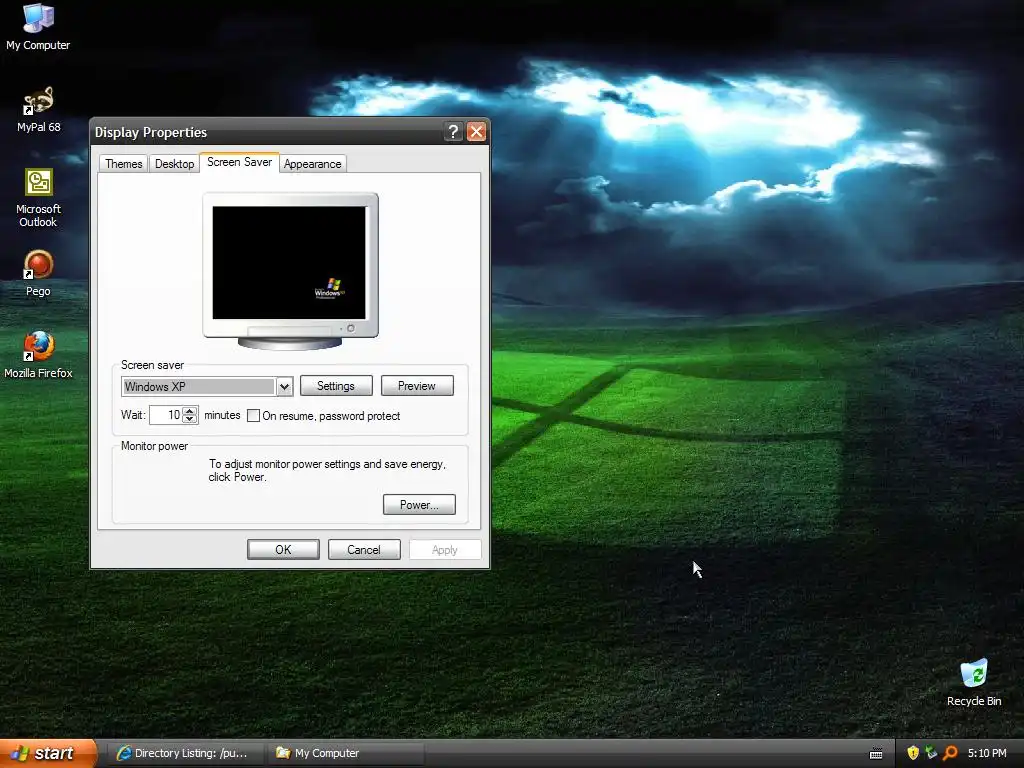Viewport: 1024px width, 768px height.
Task: Switch to Directory Listing taskbar window
Action: [185, 753]
